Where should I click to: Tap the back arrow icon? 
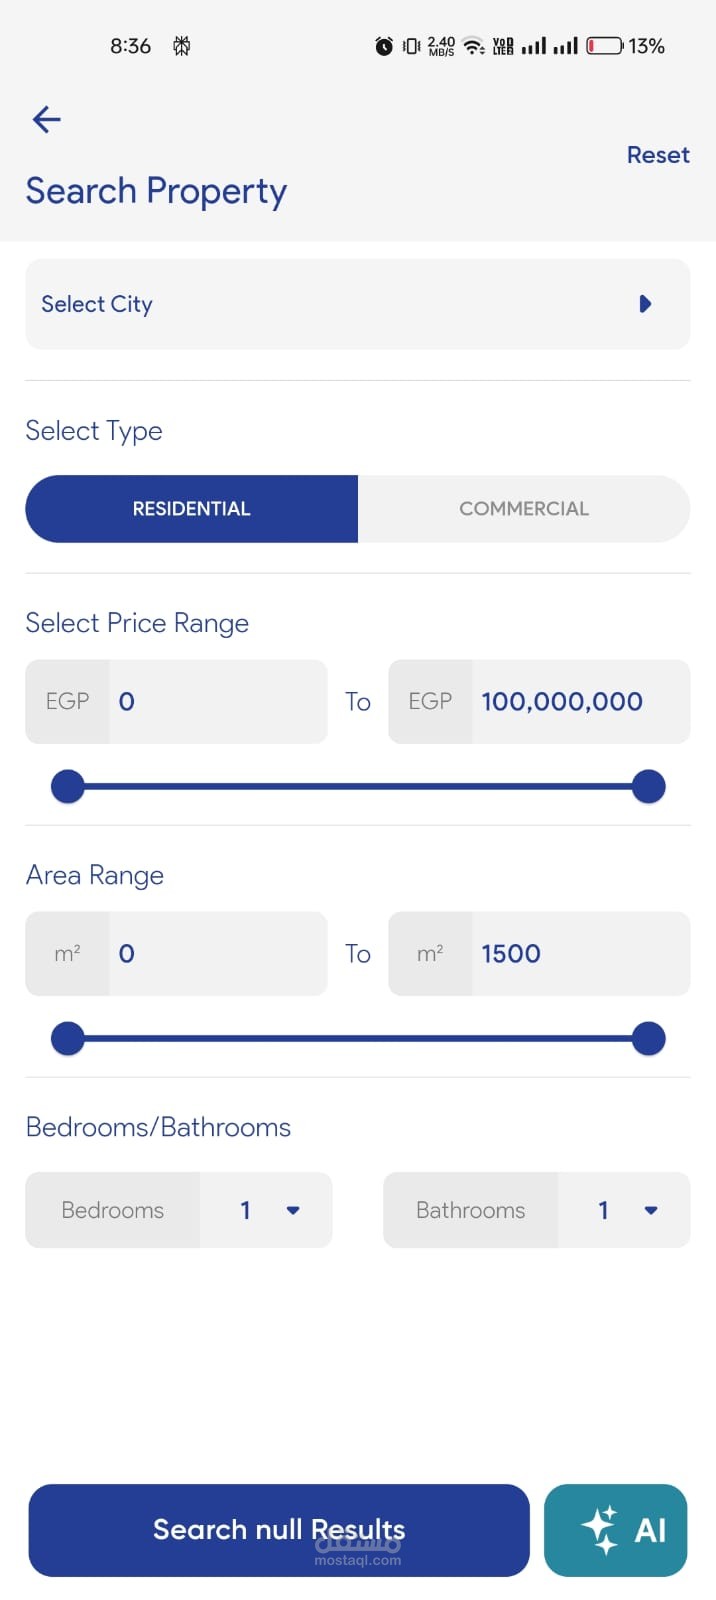click(x=47, y=120)
